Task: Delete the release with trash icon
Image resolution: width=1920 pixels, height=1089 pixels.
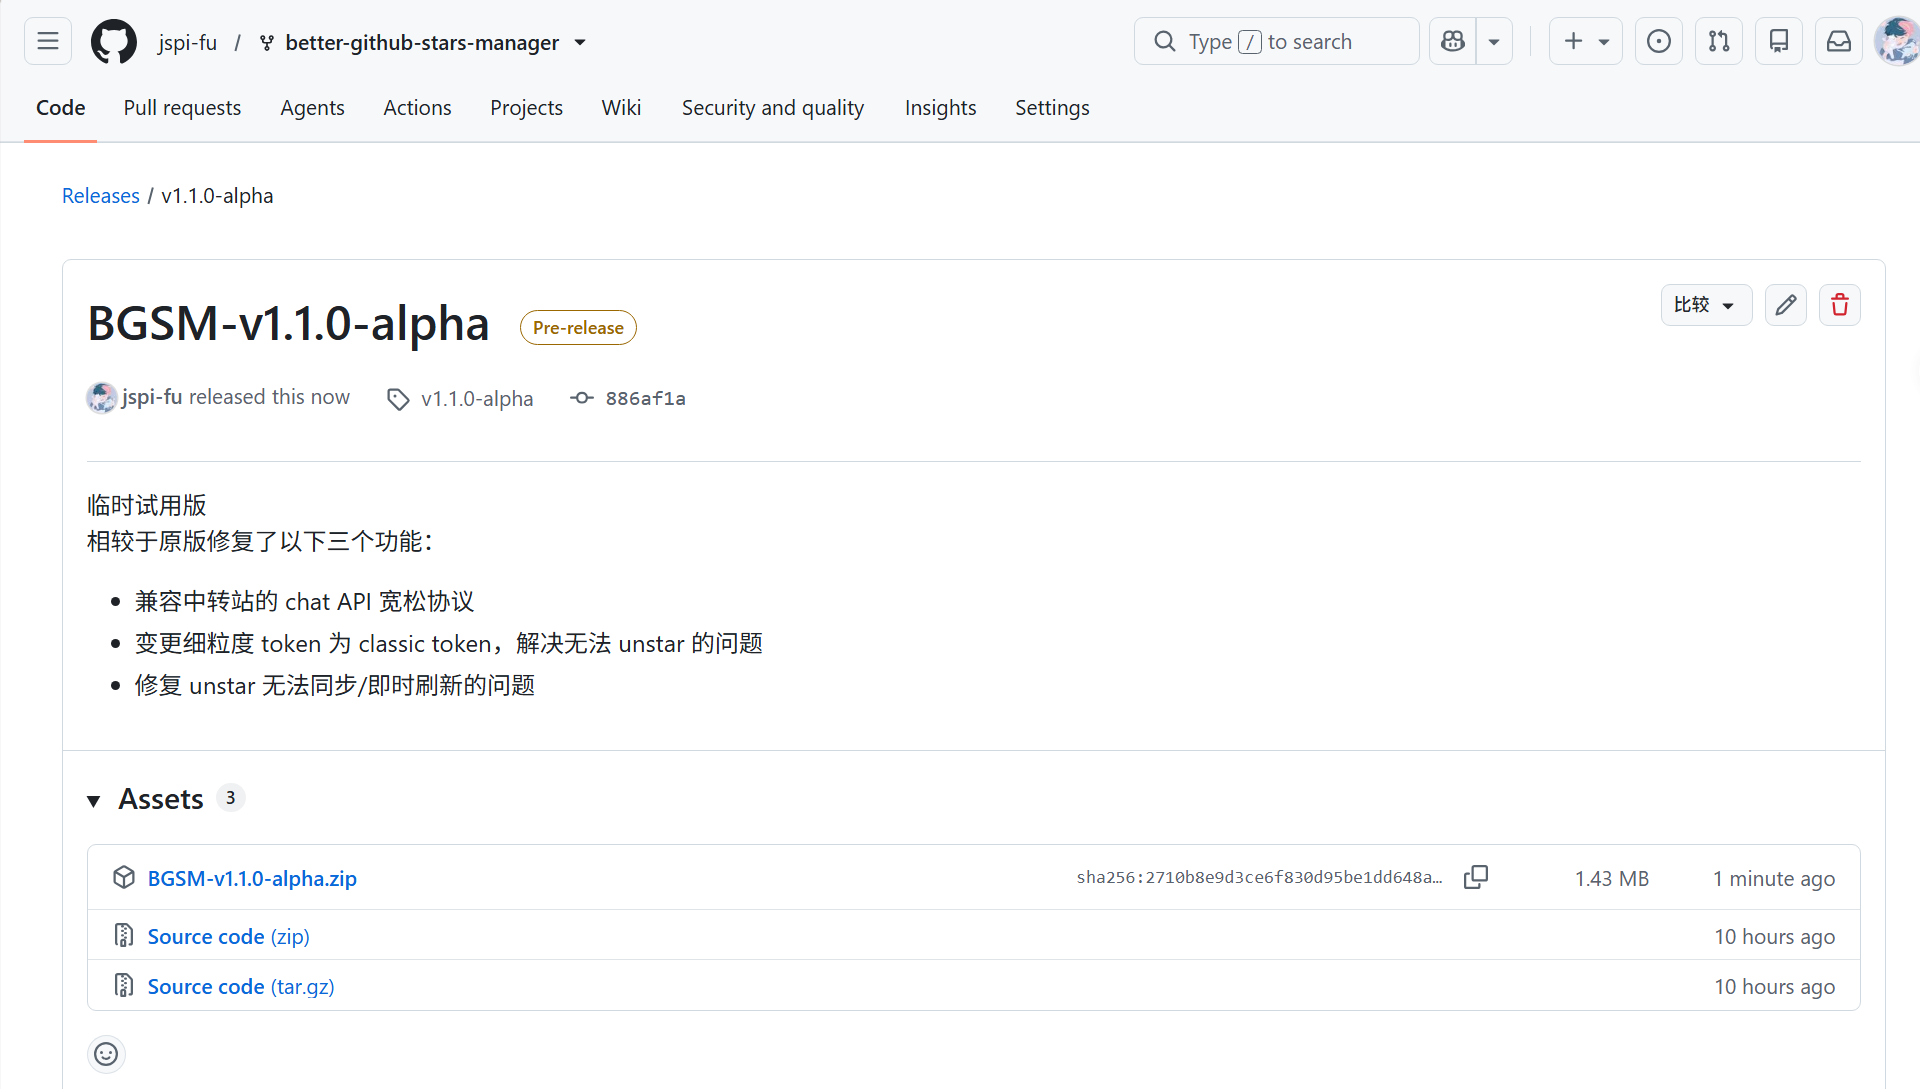Action: [1840, 305]
